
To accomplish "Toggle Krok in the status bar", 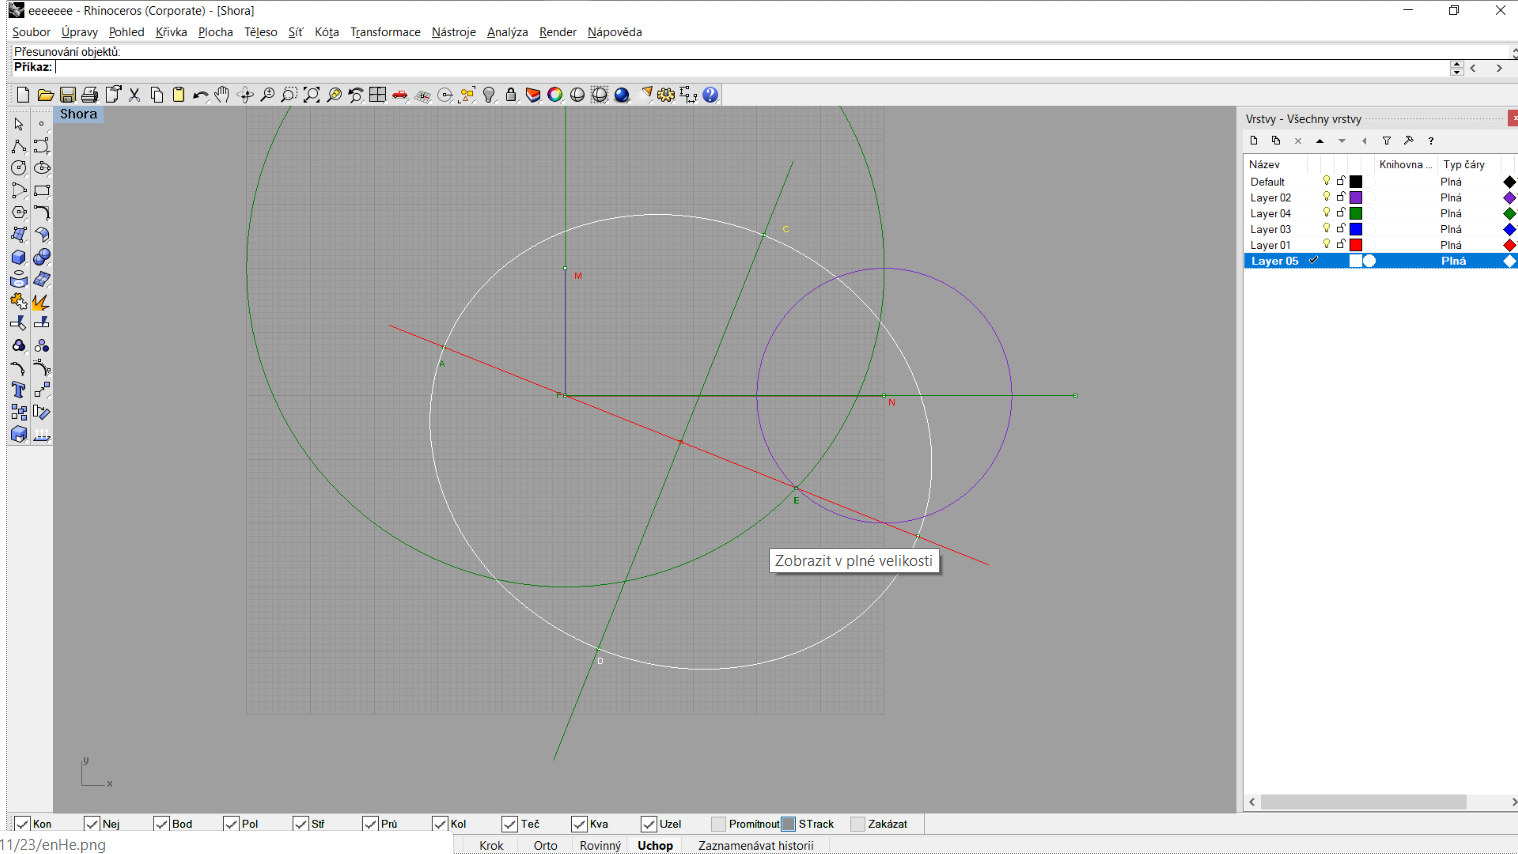I will tap(491, 845).
